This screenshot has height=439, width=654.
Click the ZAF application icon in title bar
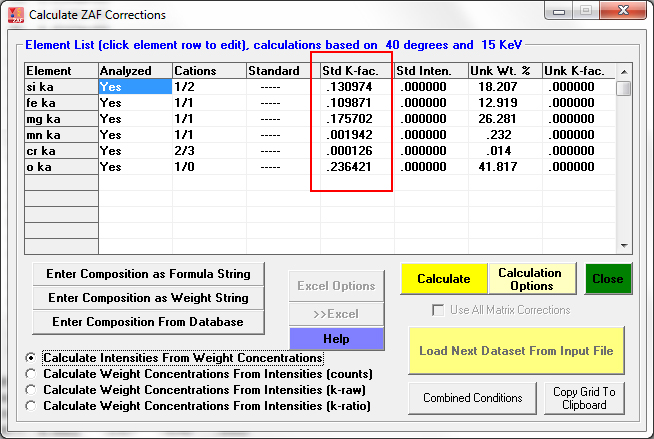pos(14,15)
